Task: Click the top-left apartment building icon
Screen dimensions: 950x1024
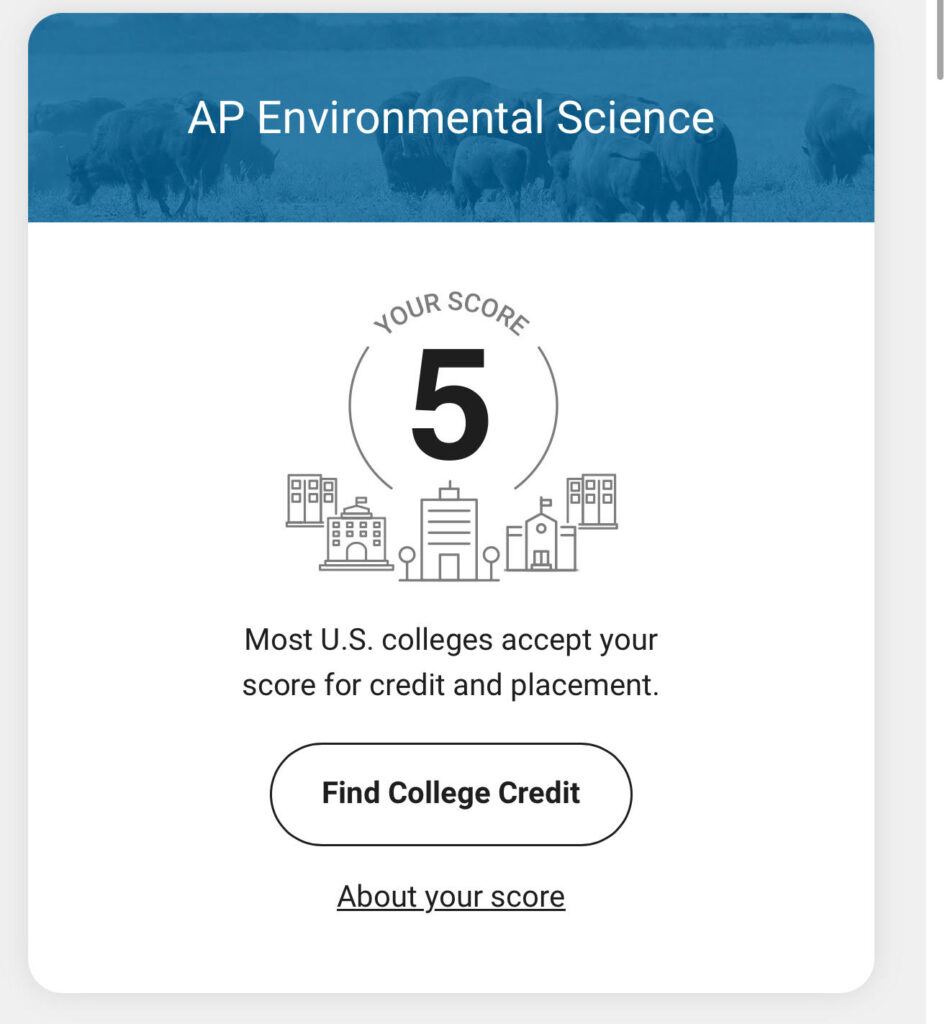Action: pos(311,500)
